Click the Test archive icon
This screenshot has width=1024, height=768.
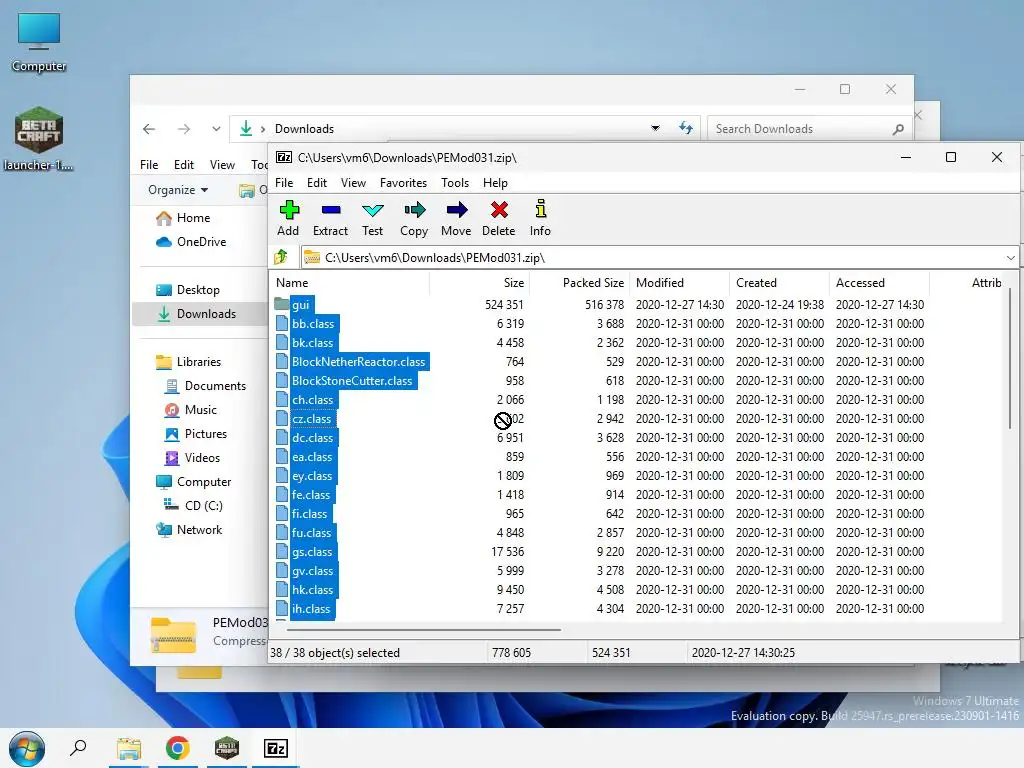point(372,218)
